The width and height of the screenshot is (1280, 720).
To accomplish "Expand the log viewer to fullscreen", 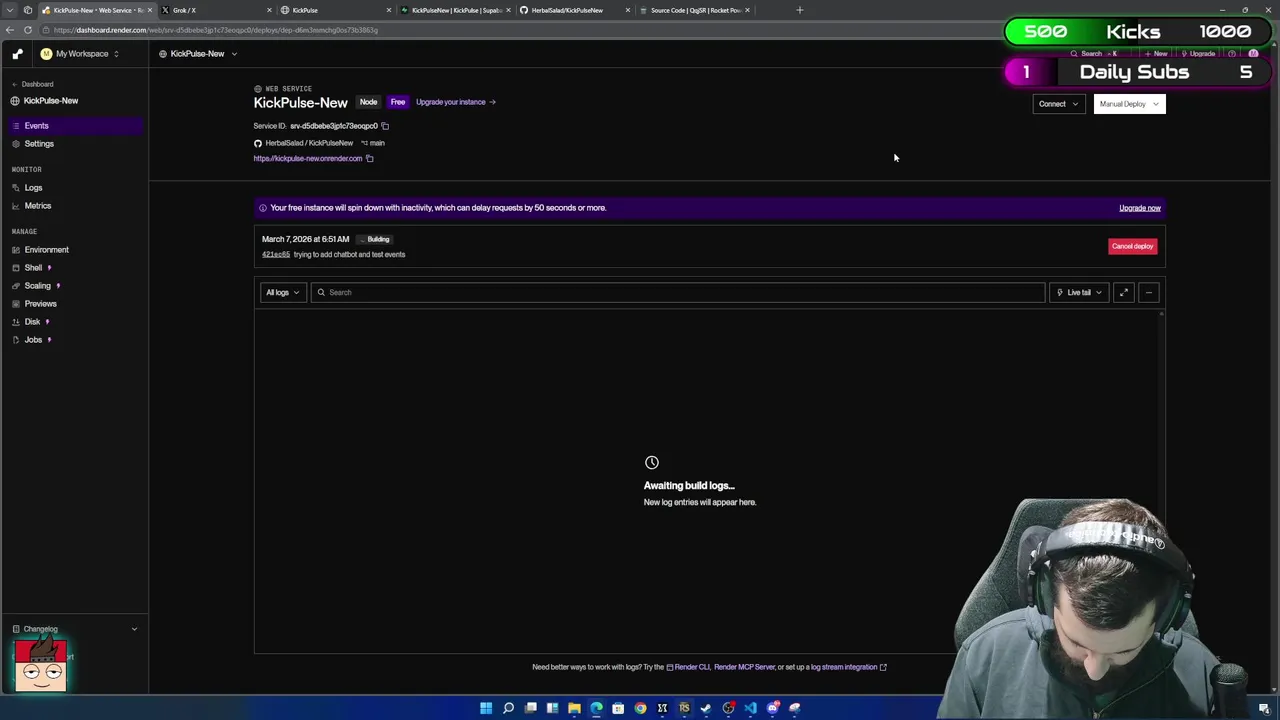I will [x=1124, y=292].
